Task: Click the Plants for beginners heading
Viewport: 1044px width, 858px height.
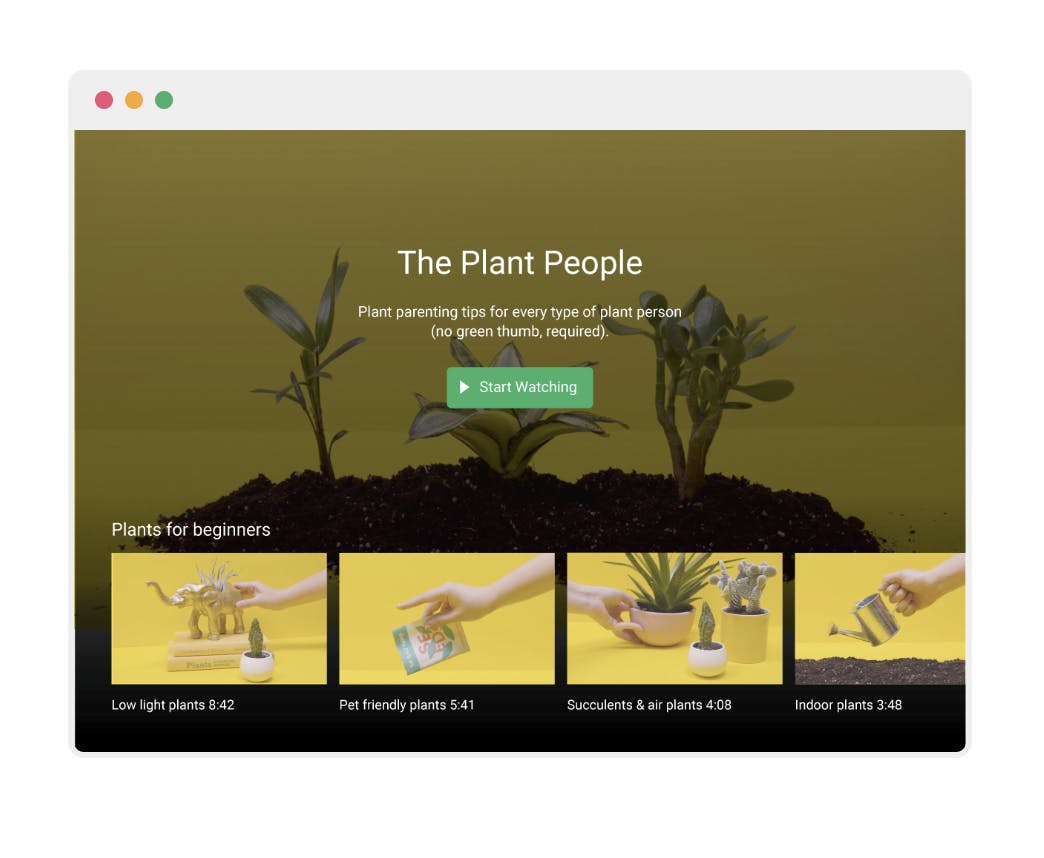Action: pyautogui.click(x=191, y=530)
